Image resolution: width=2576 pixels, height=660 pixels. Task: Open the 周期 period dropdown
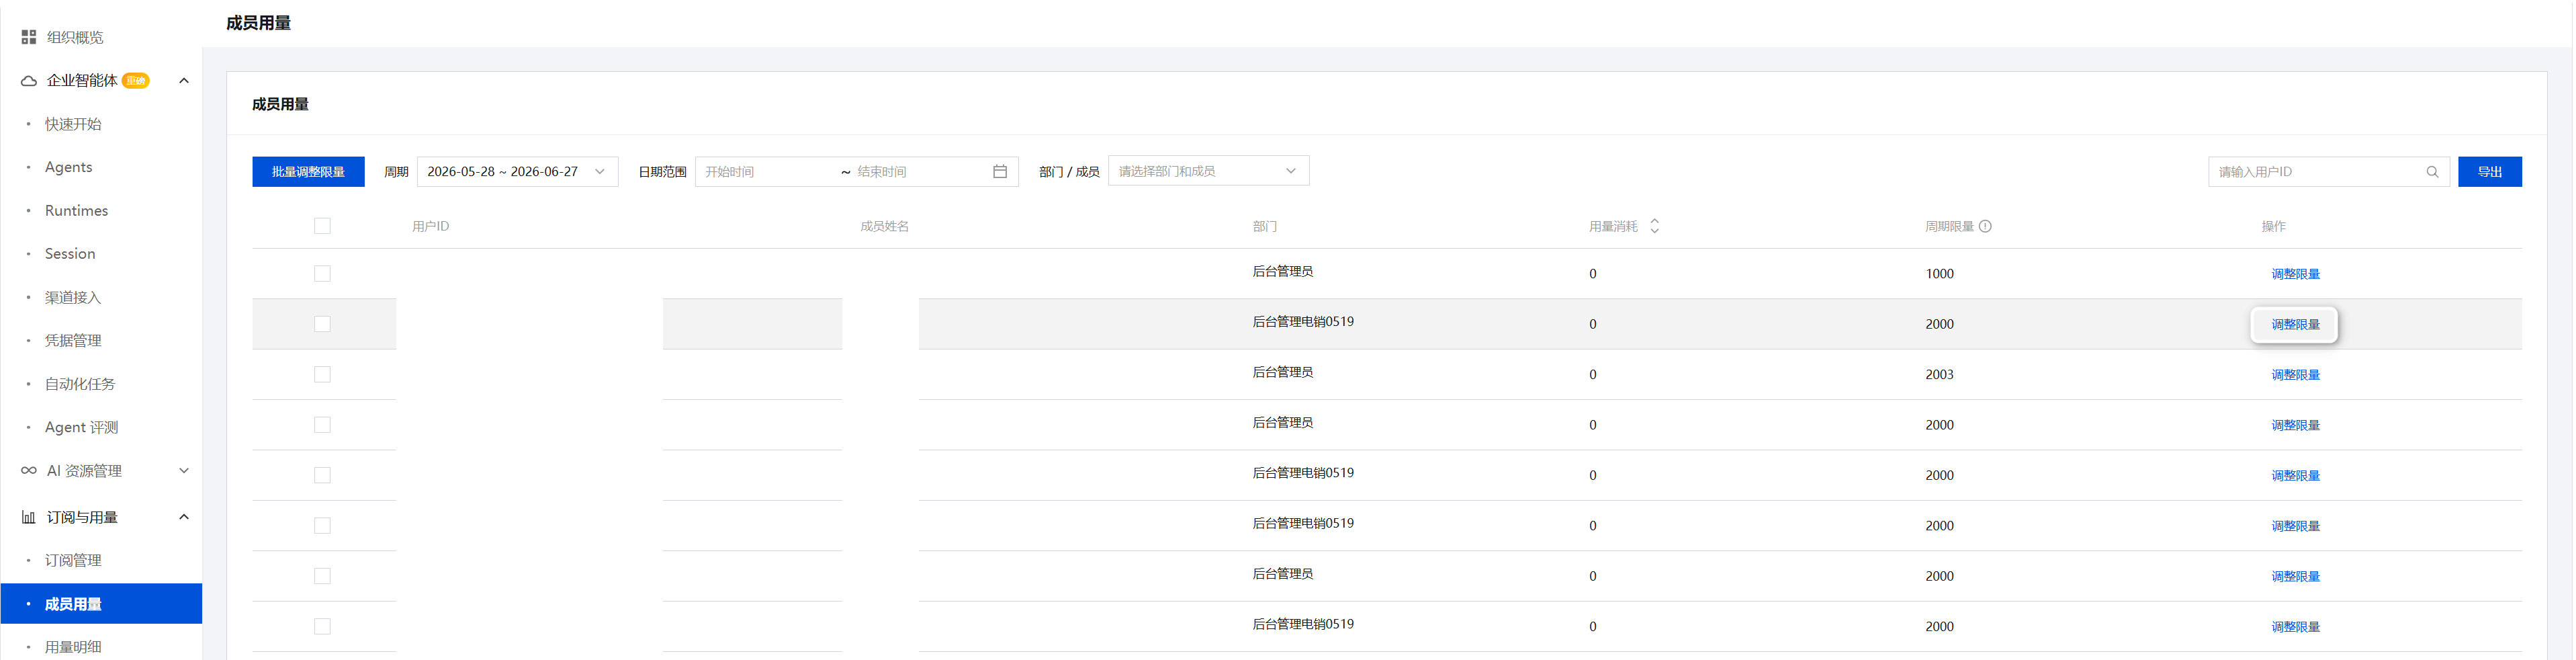[x=517, y=172]
